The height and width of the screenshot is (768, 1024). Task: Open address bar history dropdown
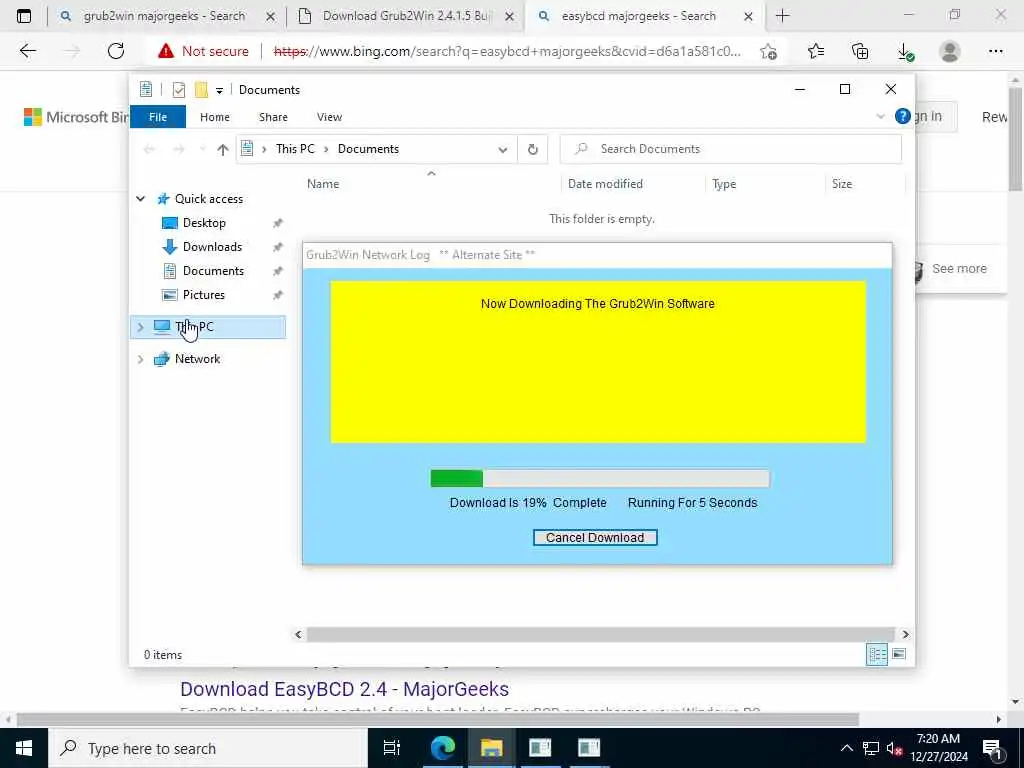pyautogui.click(x=502, y=150)
